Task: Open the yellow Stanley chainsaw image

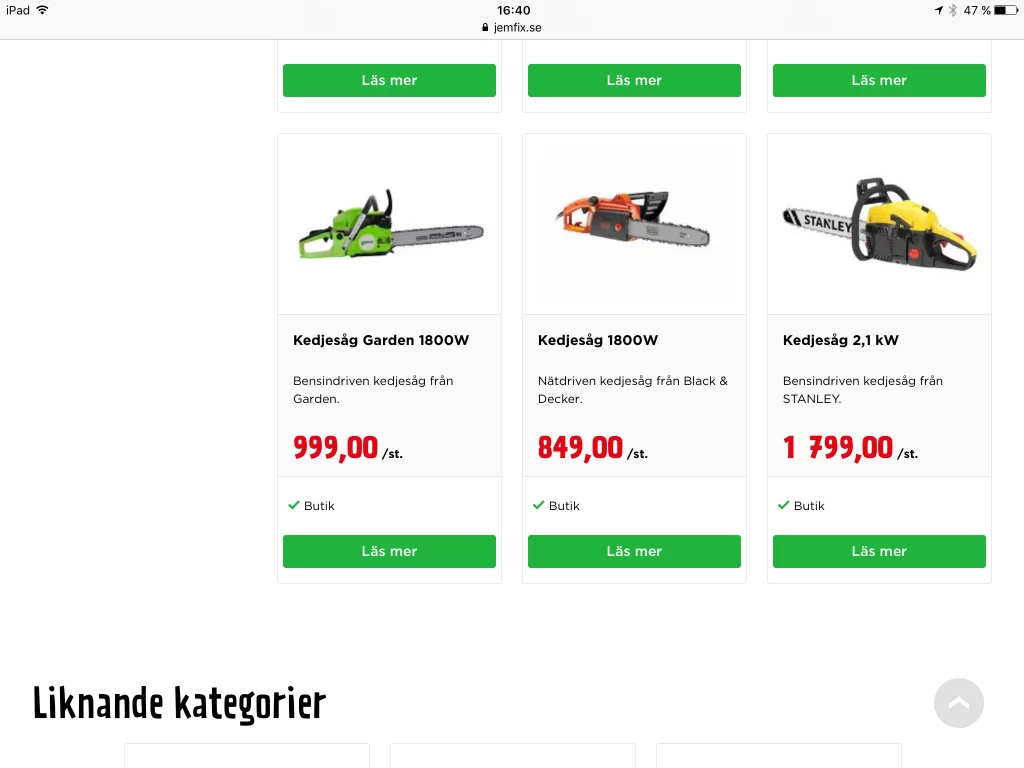Action: coord(880,223)
